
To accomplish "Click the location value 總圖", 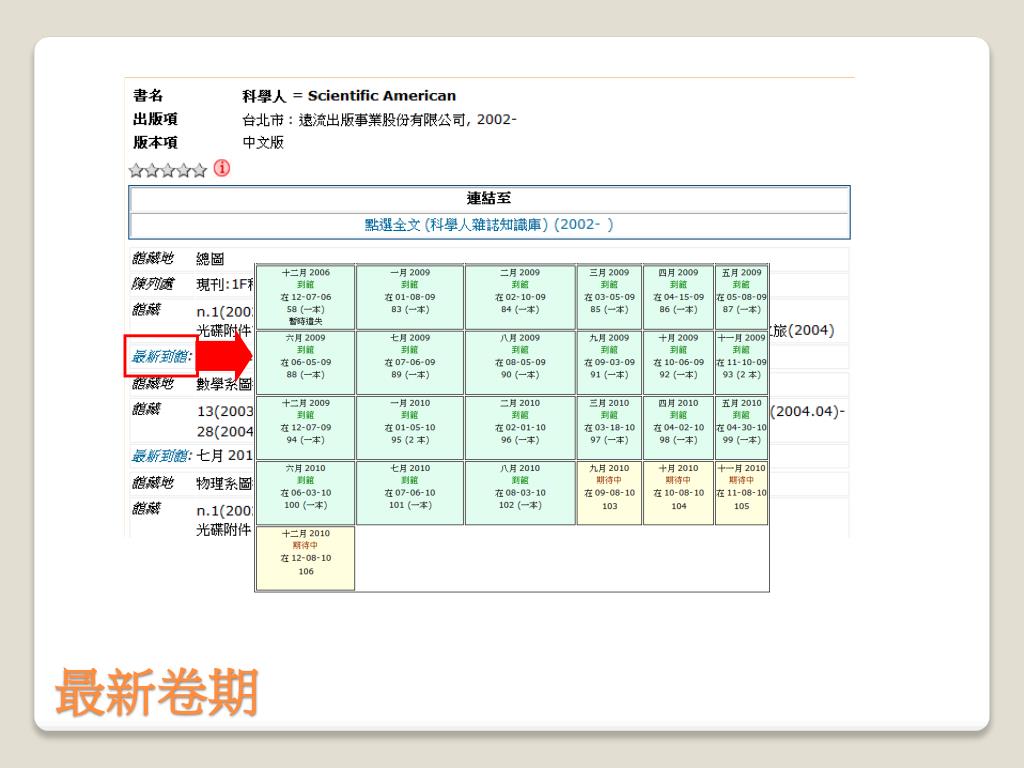I will tap(210, 259).
